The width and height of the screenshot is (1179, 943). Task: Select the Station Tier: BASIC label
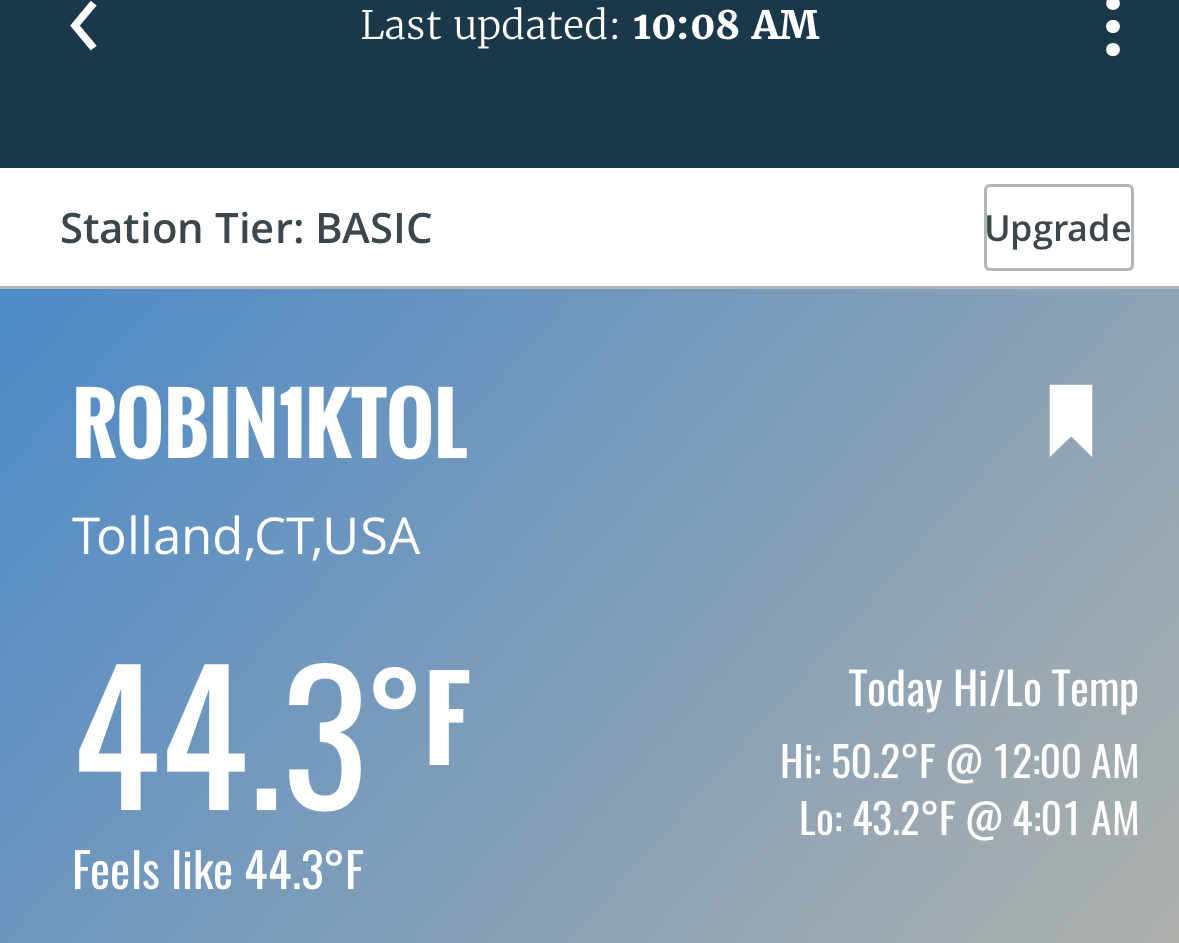tap(246, 228)
